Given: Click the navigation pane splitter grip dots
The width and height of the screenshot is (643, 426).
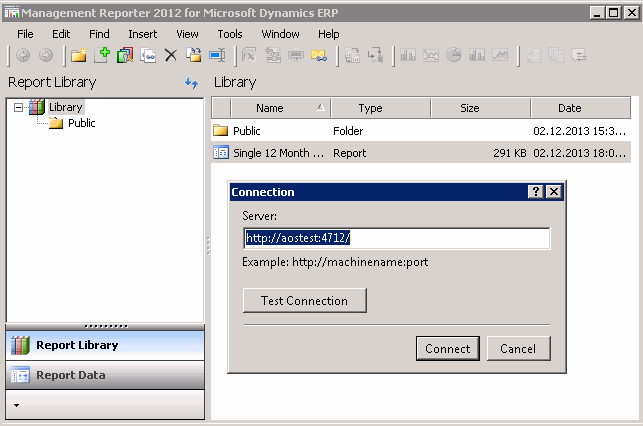Looking at the screenshot, I should pos(106,326).
